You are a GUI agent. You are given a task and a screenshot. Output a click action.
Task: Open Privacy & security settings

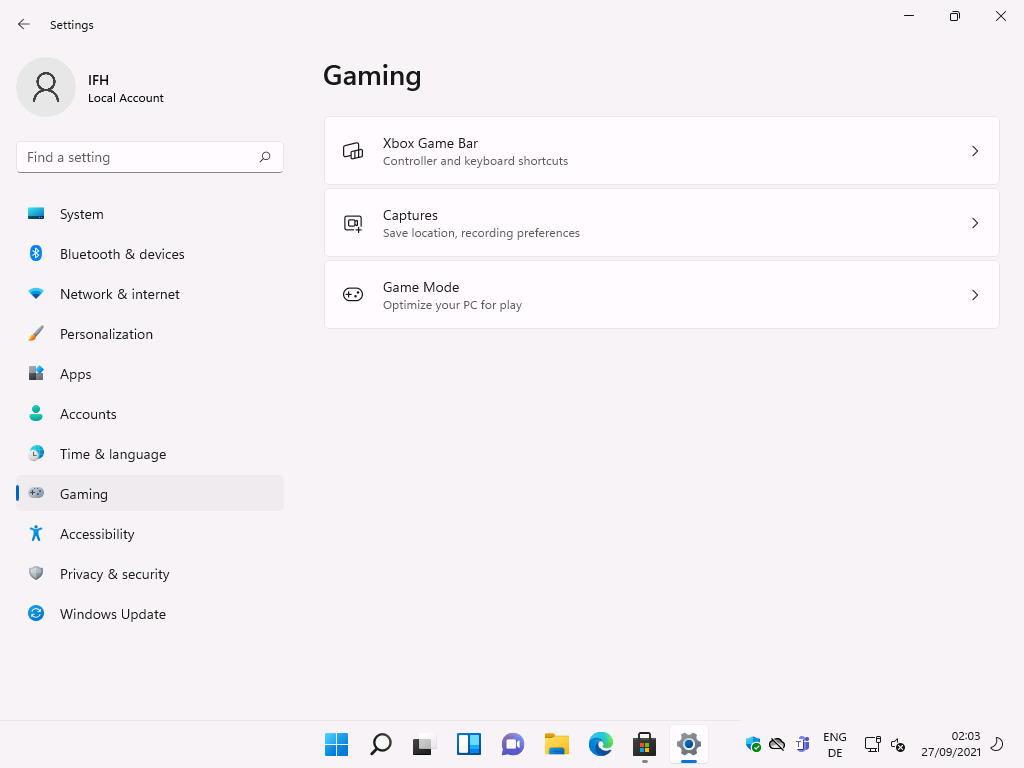point(150,573)
